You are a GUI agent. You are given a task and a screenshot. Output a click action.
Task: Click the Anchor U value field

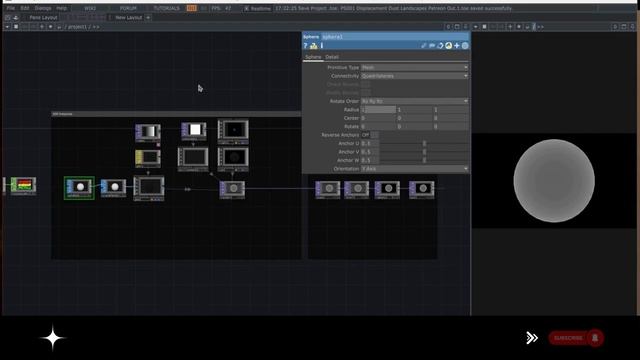pyautogui.click(x=370, y=143)
